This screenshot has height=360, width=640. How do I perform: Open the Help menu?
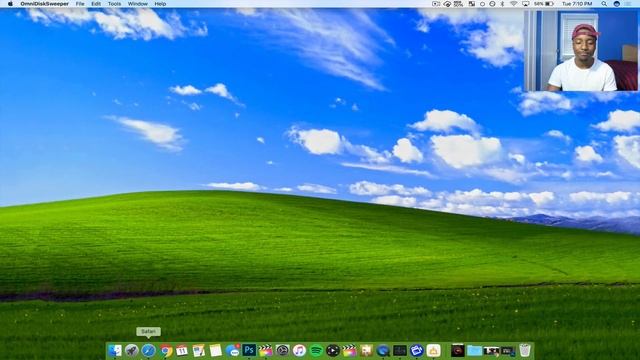pos(160,4)
